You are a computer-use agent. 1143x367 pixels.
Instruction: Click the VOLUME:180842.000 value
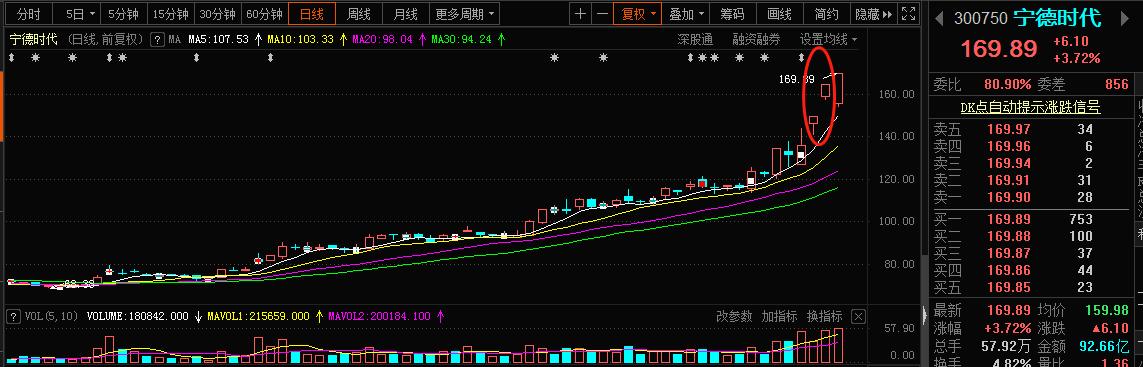click(137, 317)
